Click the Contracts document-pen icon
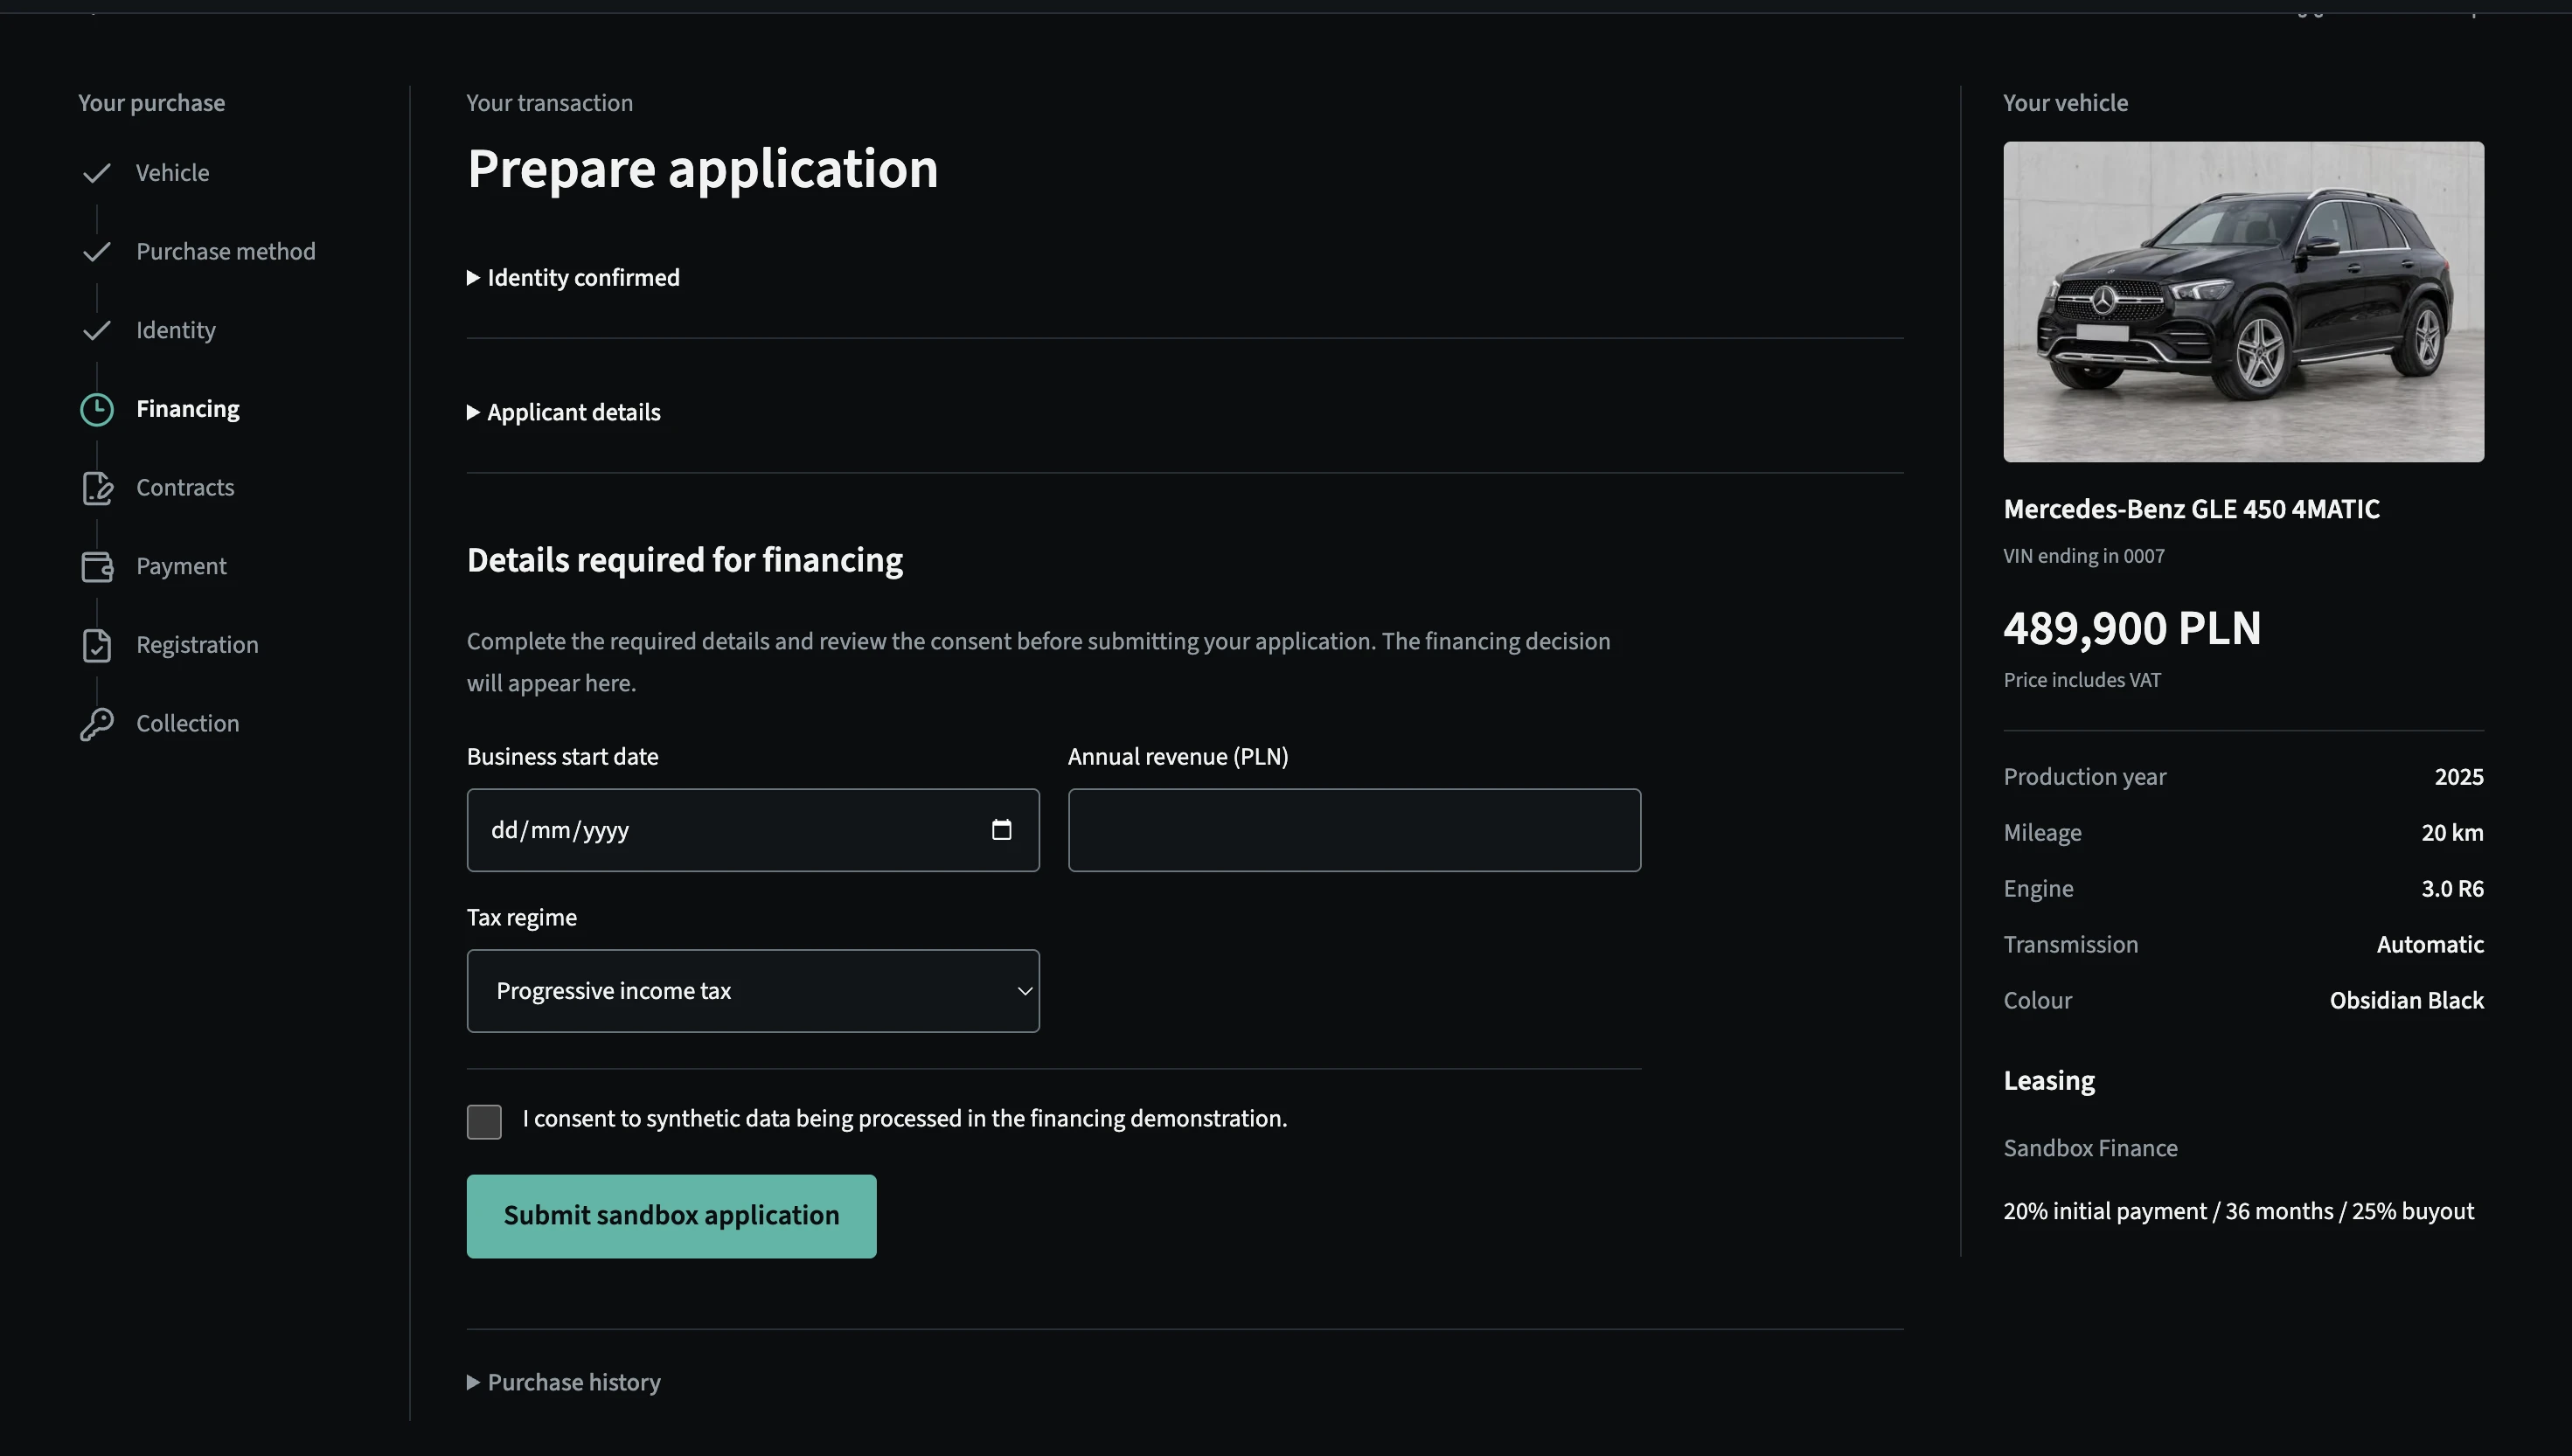Image resolution: width=2572 pixels, height=1456 pixels. [x=97, y=488]
